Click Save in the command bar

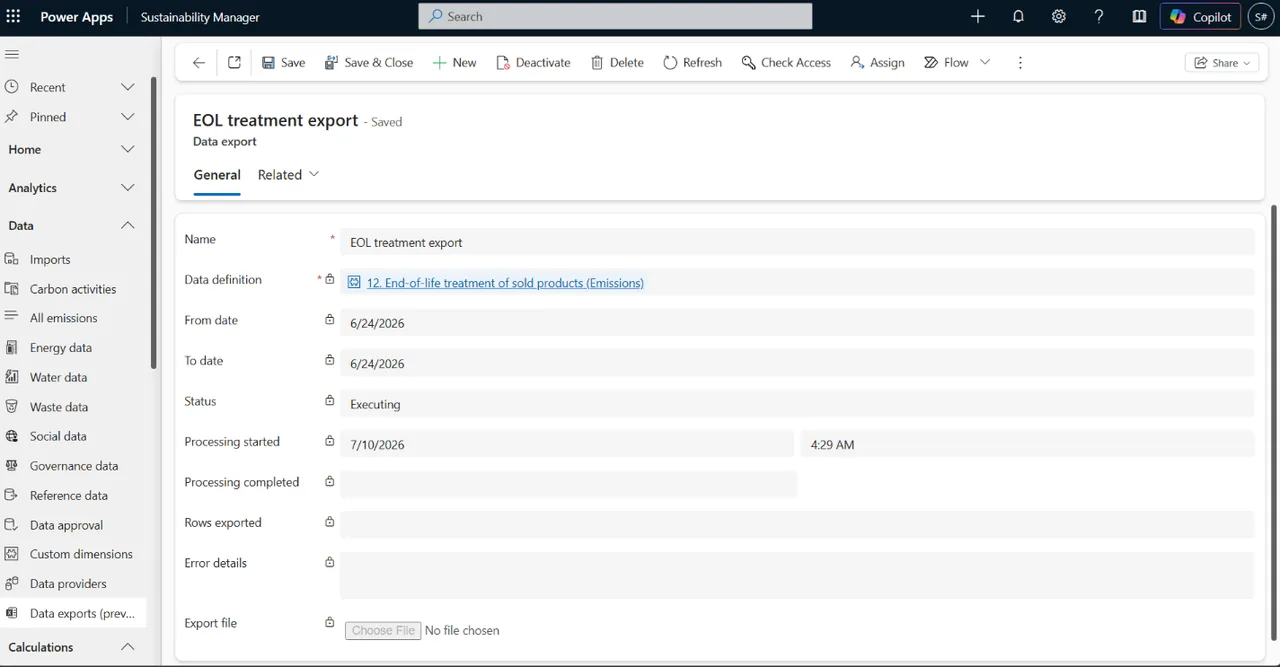click(284, 62)
